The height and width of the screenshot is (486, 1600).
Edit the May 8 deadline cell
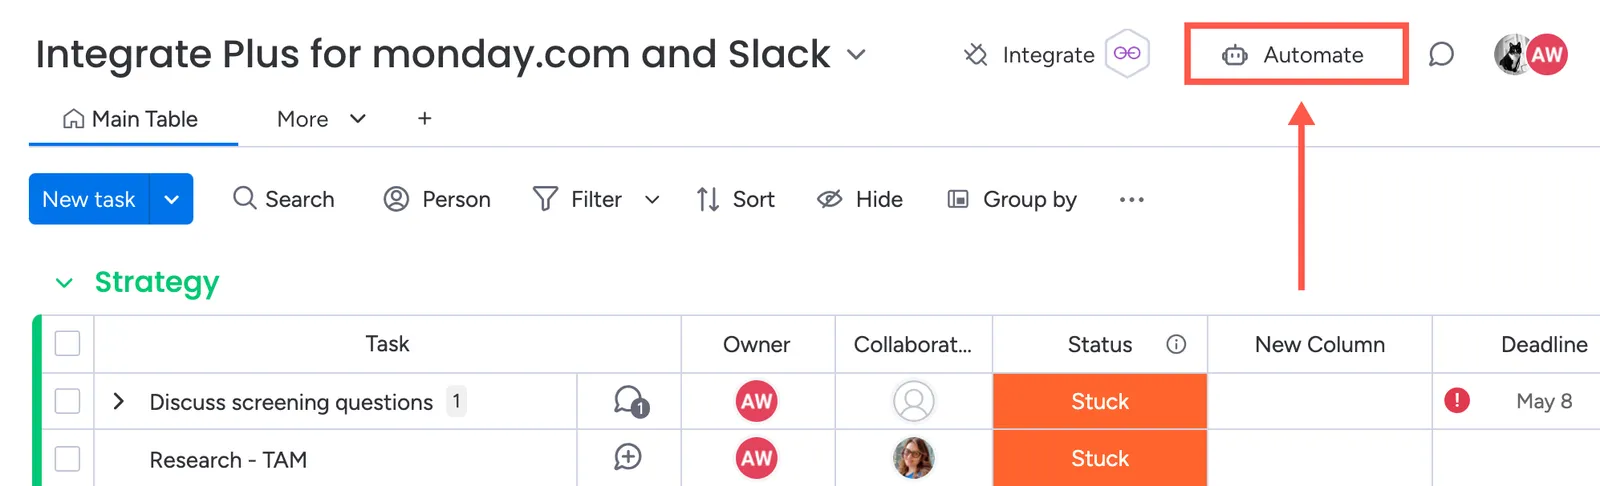[x=1544, y=401]
